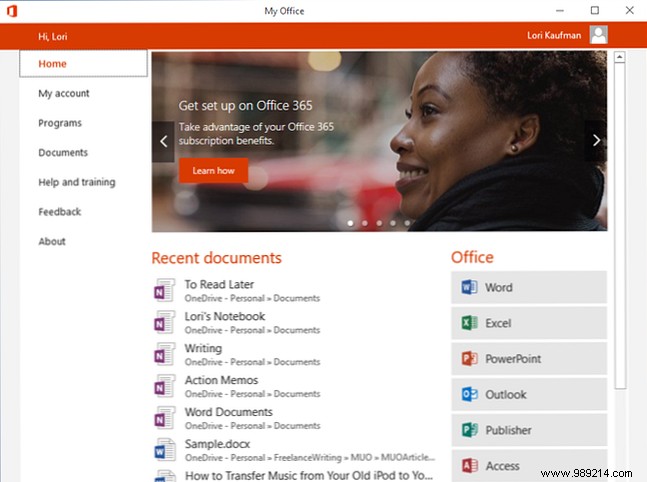Open Help and training

77,182
